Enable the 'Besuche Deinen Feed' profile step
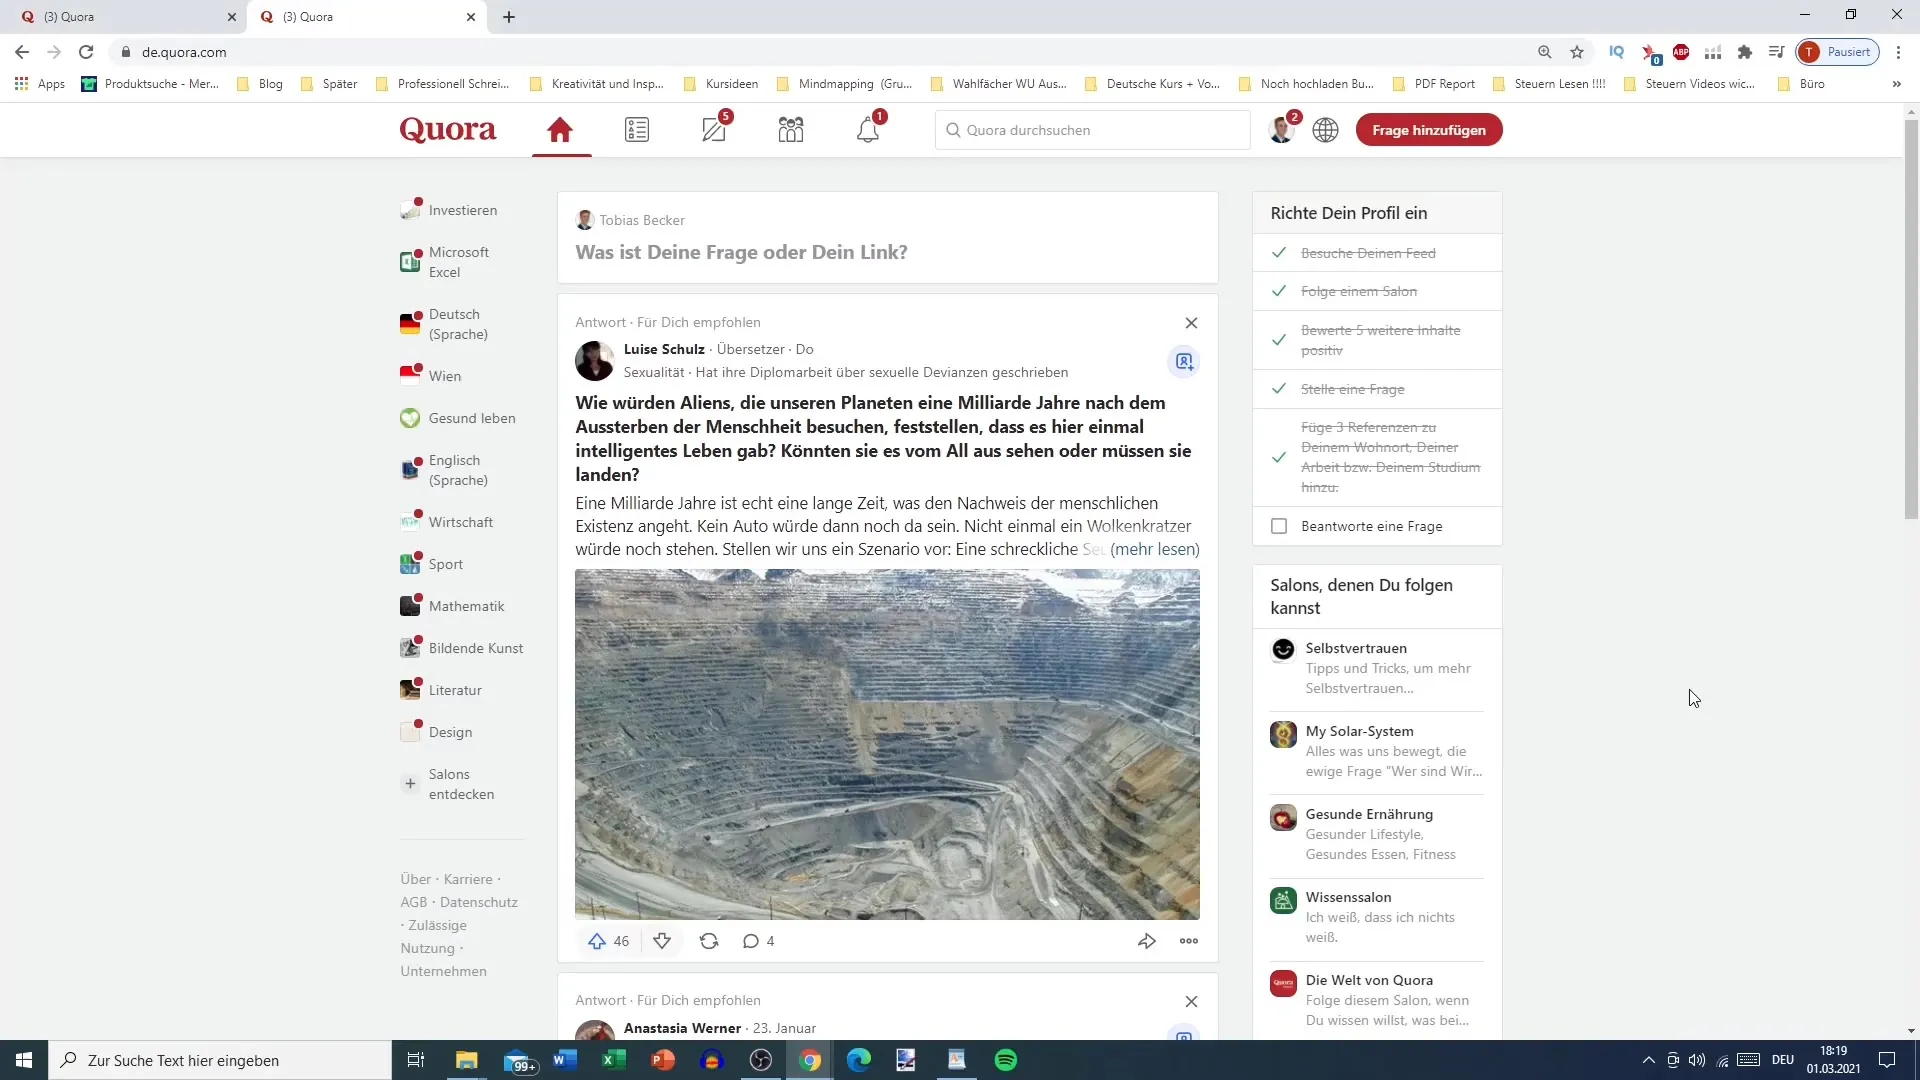 (x=1280, y=253)
